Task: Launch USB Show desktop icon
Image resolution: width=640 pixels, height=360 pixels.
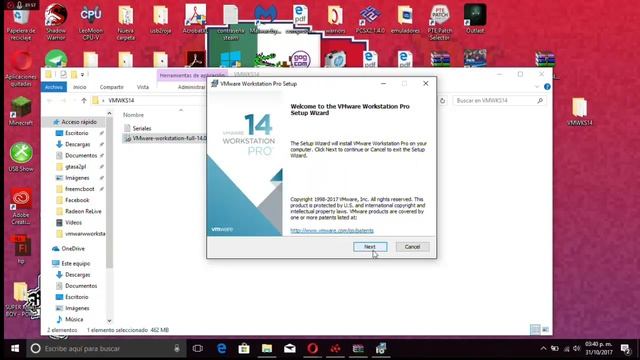Action: (21, 158)
